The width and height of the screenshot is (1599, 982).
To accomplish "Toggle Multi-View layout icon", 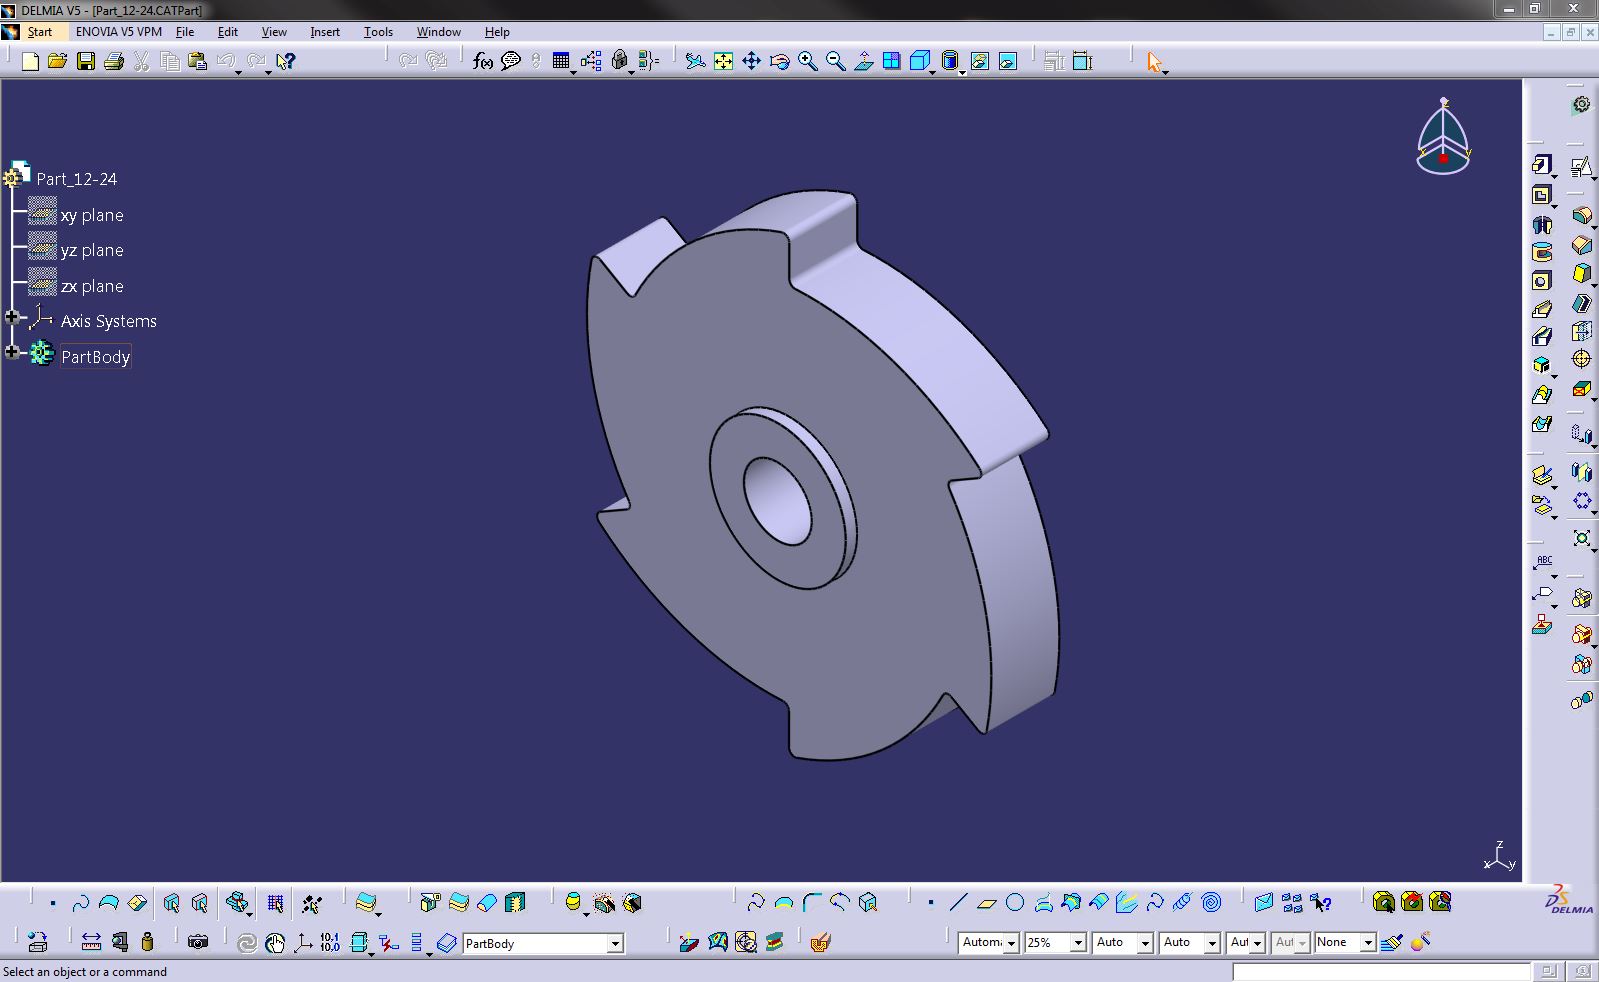I will [891, 62].
